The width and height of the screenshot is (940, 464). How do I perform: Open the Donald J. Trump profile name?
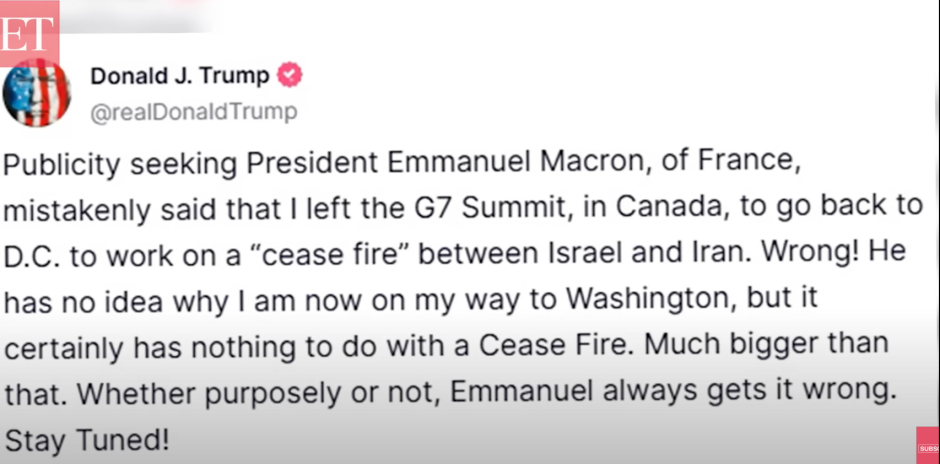click(x=180, y=76)
